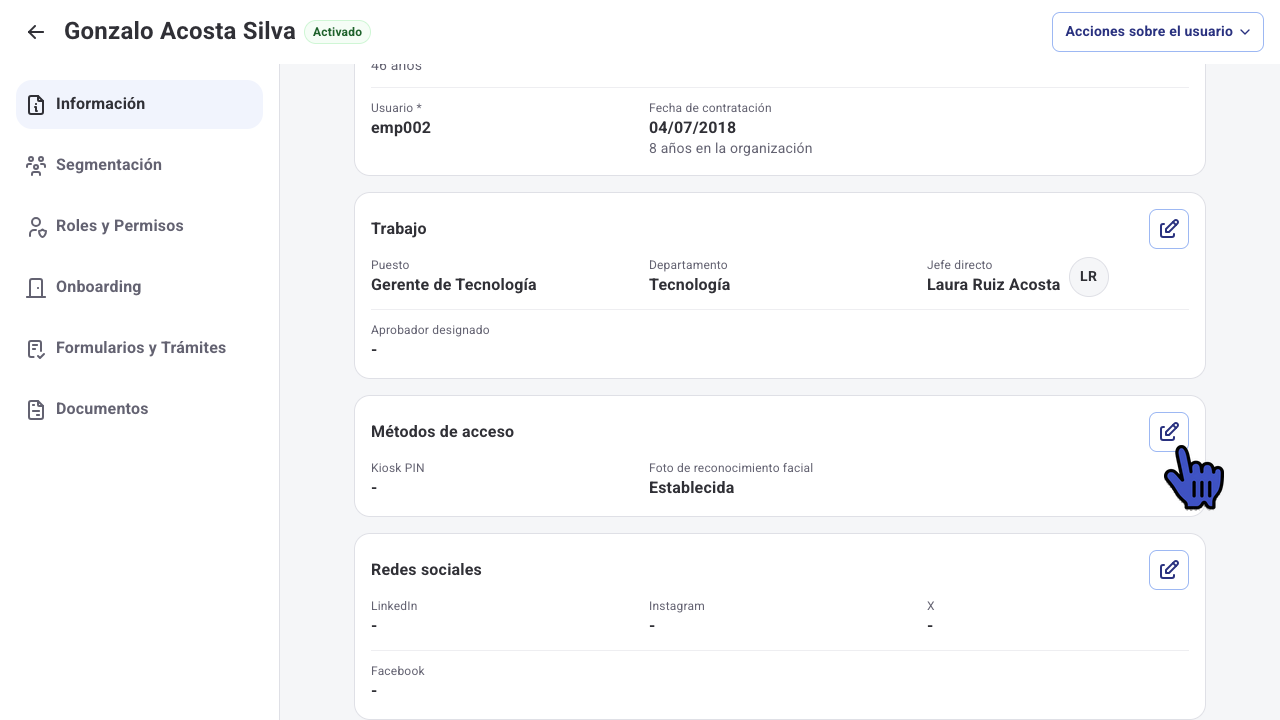The height and width of the screenshot is (720, 1280).
Task: Open Formularios y Trámites
Action: (x=139, y=348)
